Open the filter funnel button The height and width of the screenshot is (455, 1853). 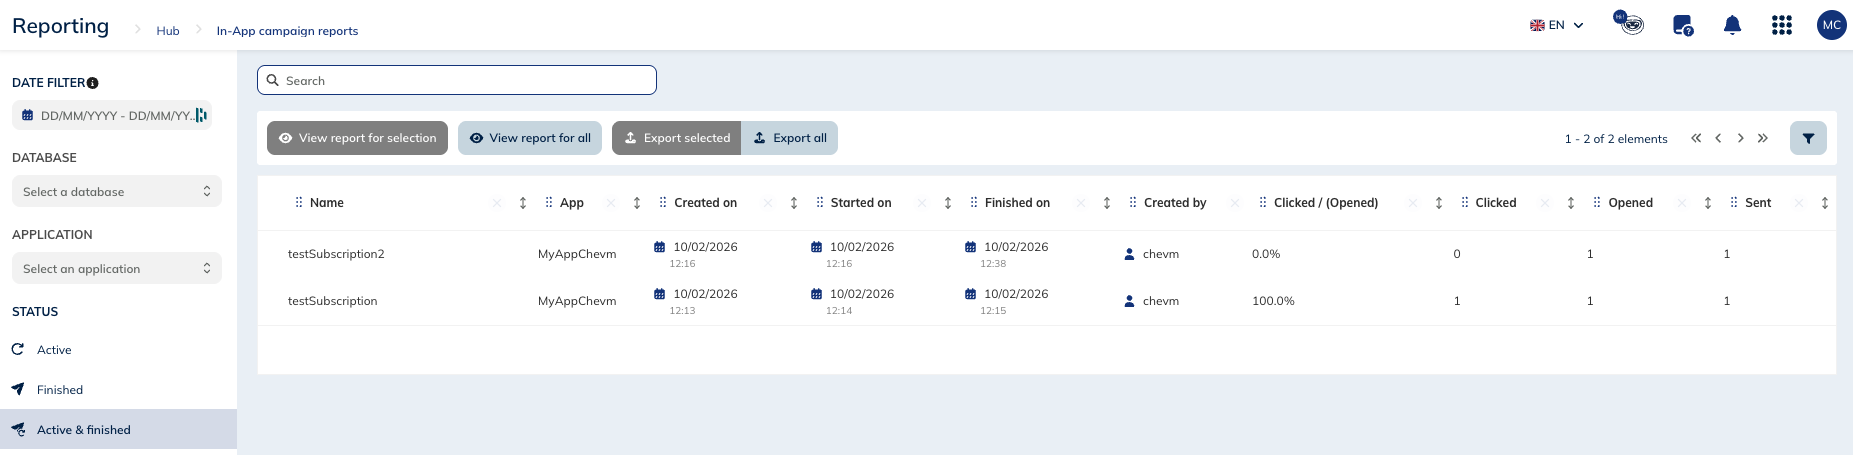tap(1808, 138)
